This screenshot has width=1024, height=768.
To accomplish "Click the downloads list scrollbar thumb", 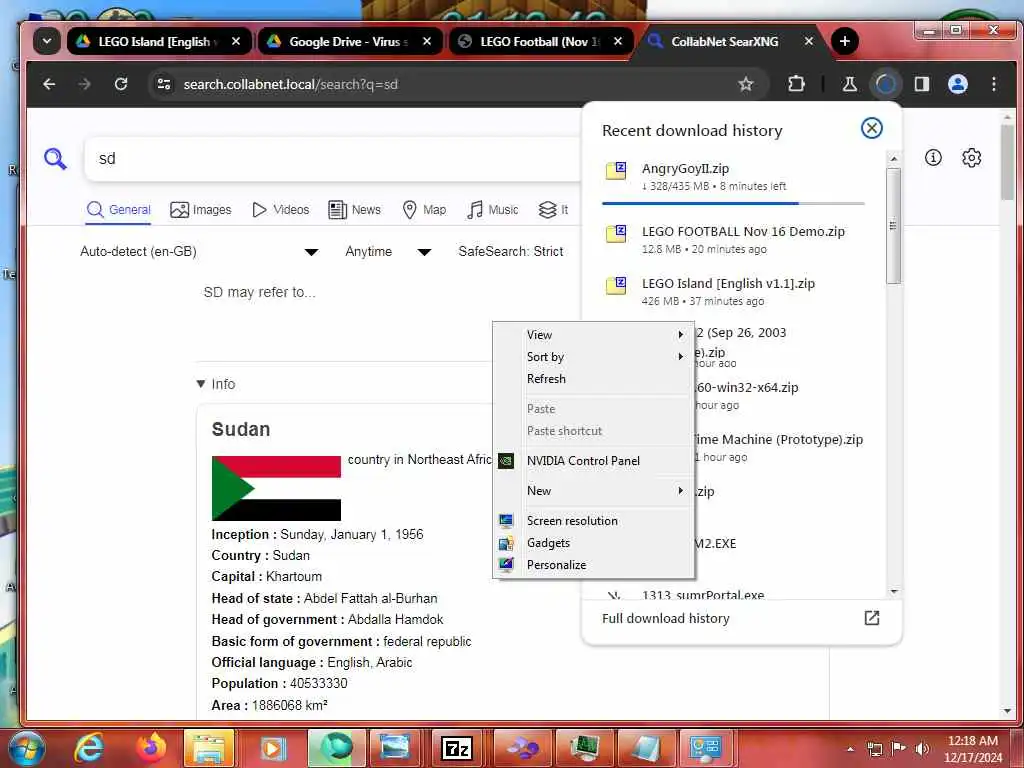I will pyautogui.click(x=893, y=226).
